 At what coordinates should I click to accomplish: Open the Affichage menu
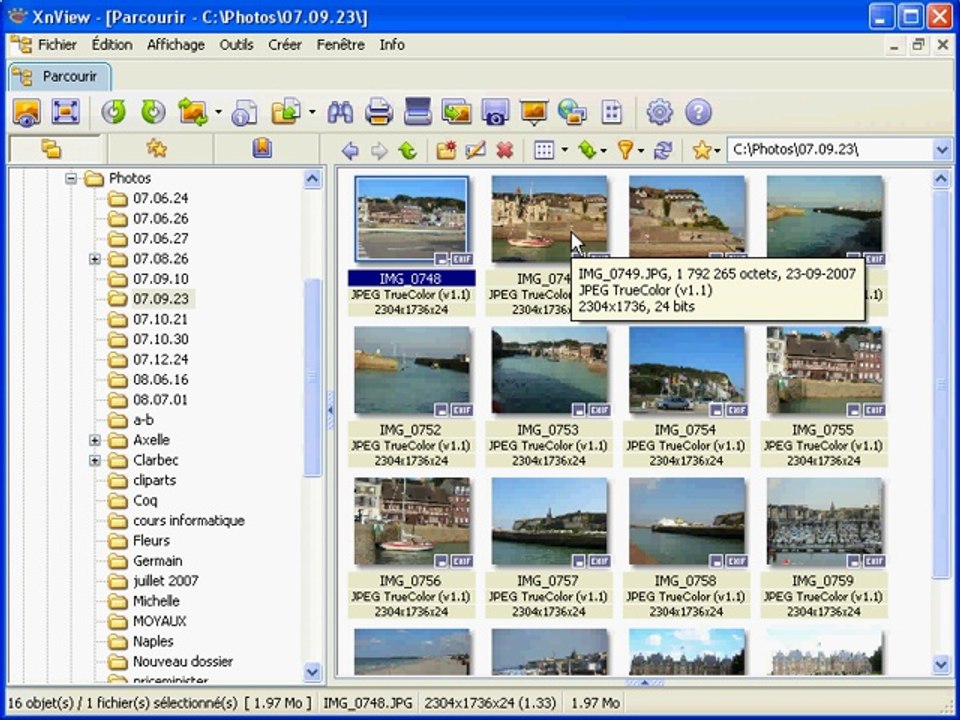coord(176,45)
